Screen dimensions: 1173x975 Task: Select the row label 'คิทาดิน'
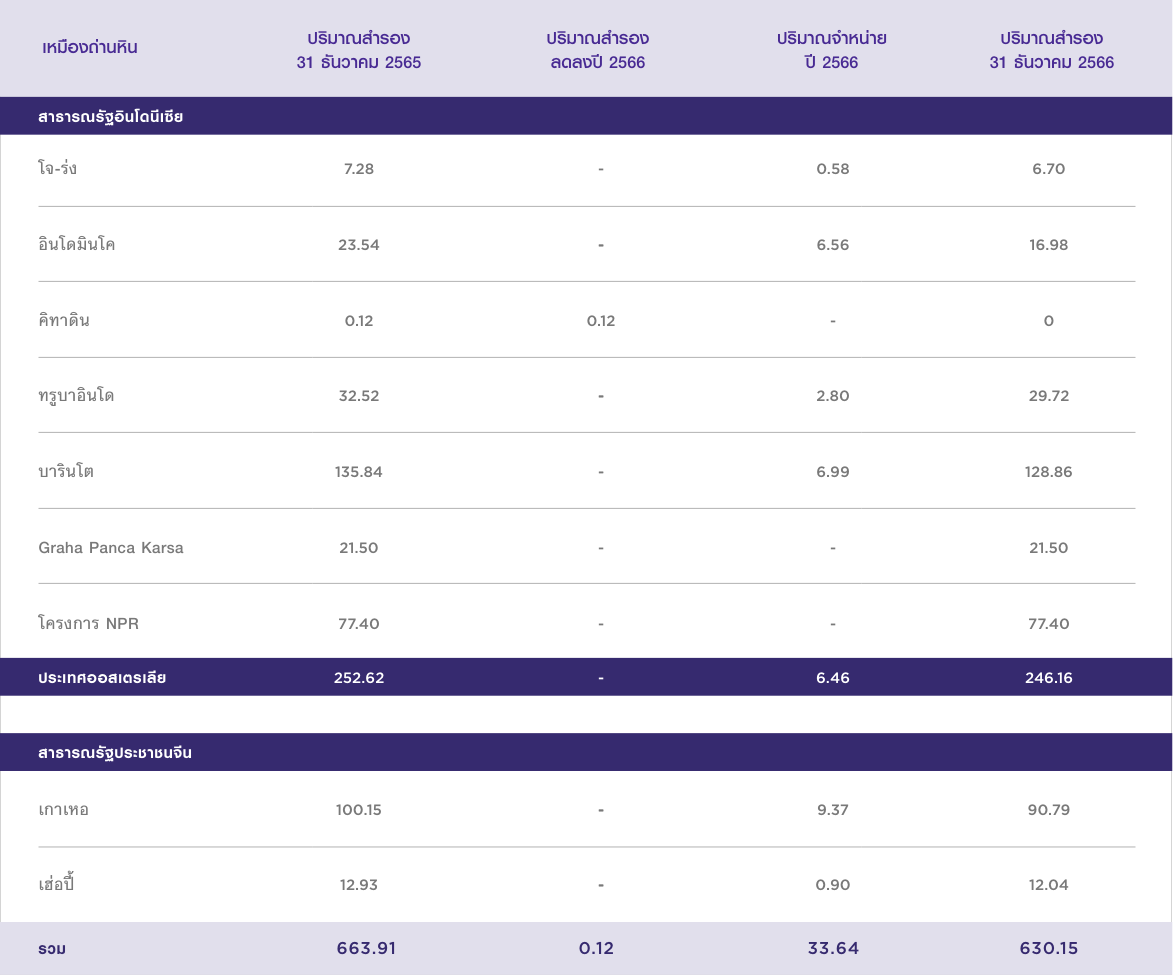64,320
